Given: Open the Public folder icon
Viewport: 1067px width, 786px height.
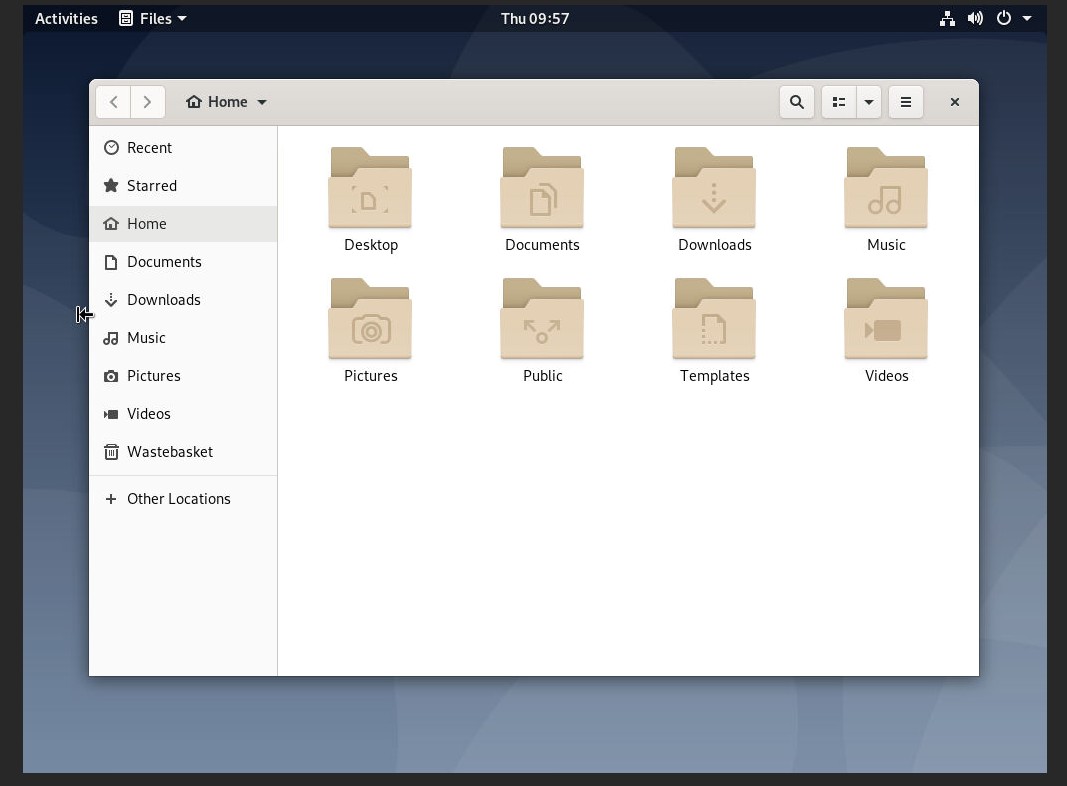Looking at the screenshot, I should click(x=542, y=318).
